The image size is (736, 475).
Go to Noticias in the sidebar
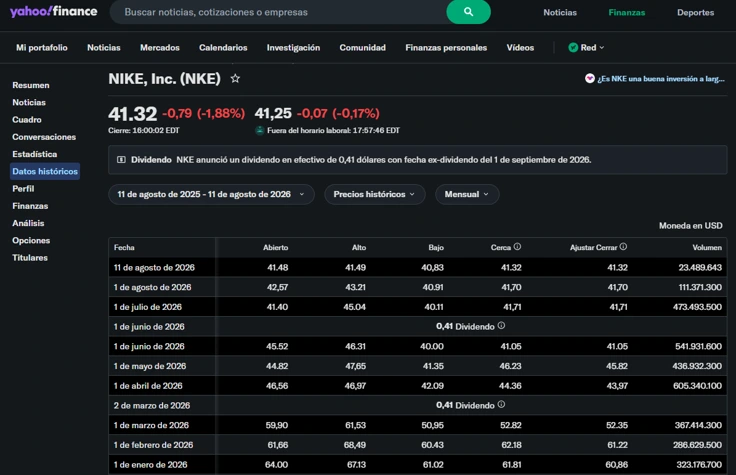[x=29, y=102]
